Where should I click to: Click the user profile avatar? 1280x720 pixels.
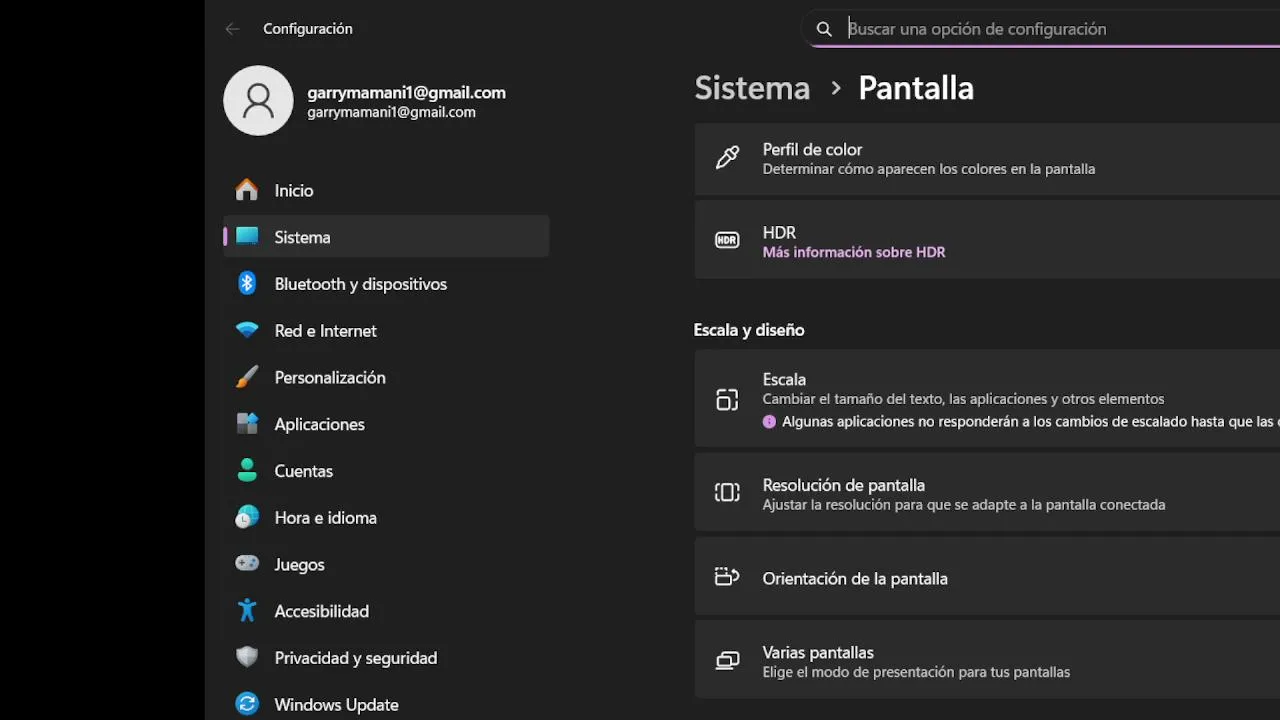coord(258,101)
